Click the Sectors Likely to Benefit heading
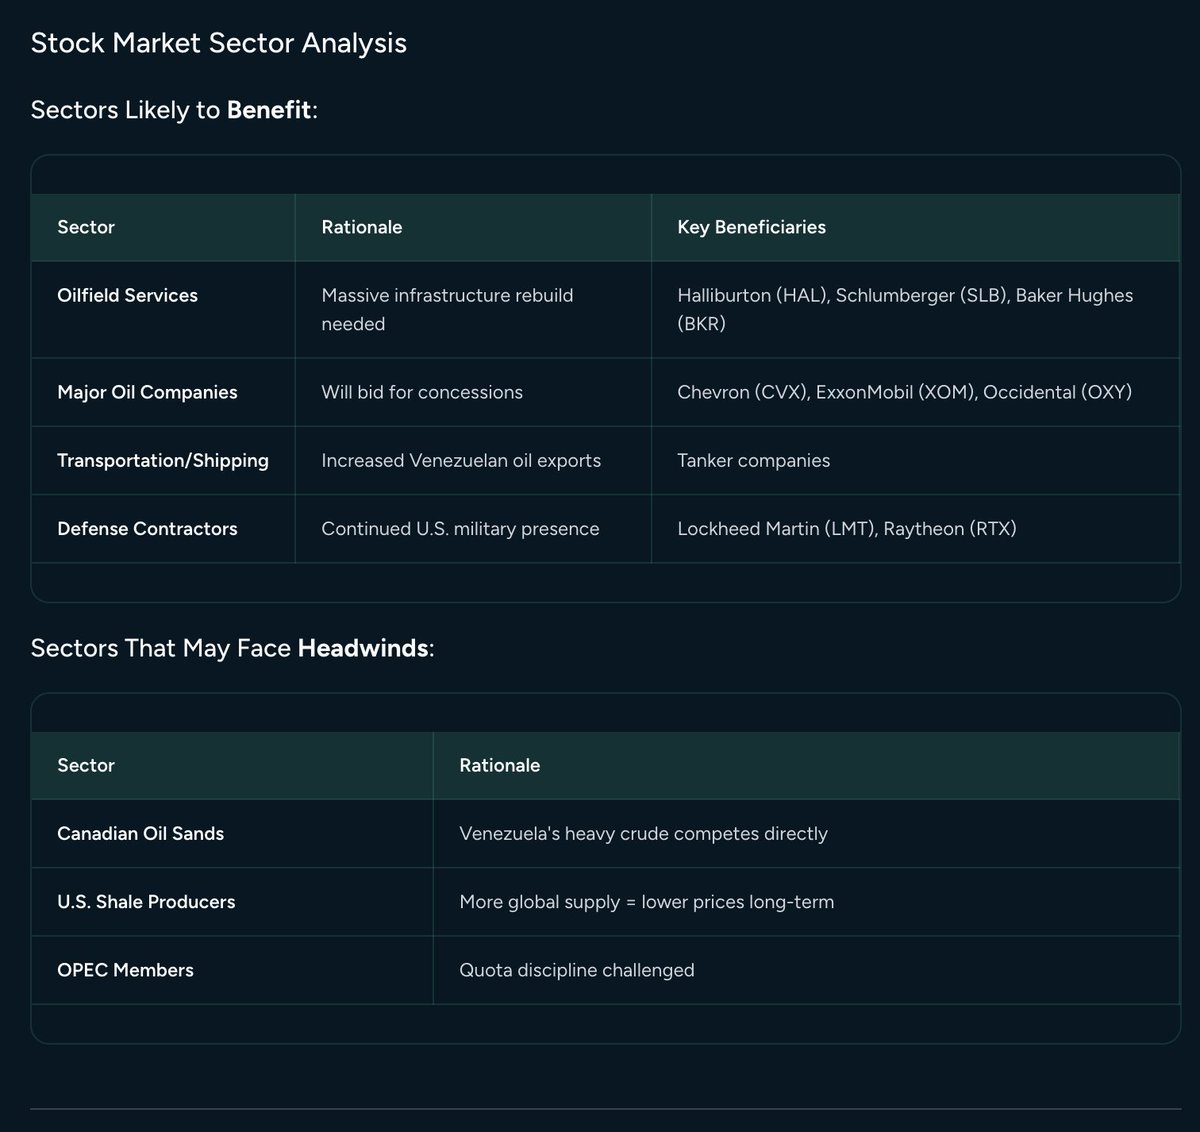 [174, 110]
